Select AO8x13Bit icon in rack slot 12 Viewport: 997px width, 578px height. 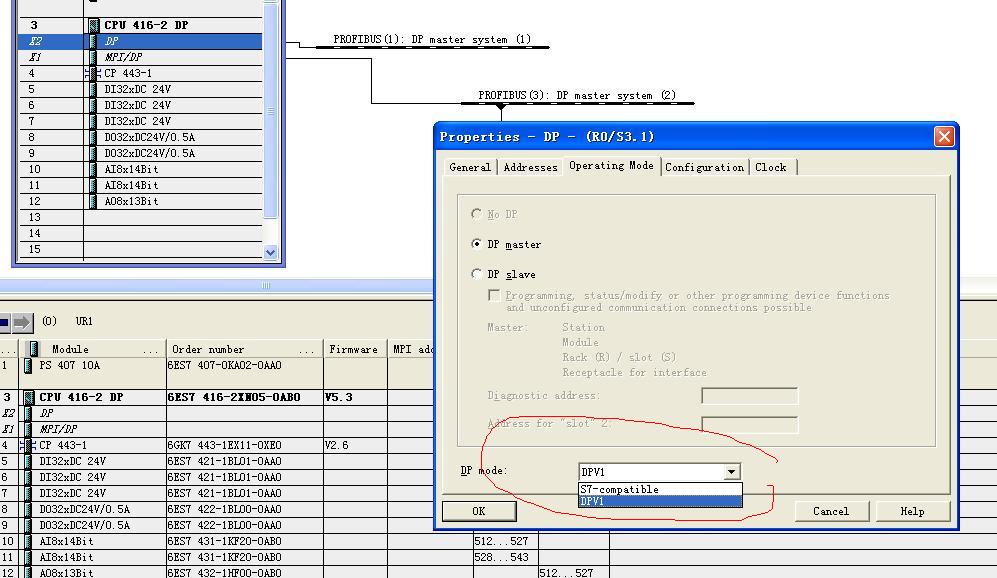click(93, 202)
